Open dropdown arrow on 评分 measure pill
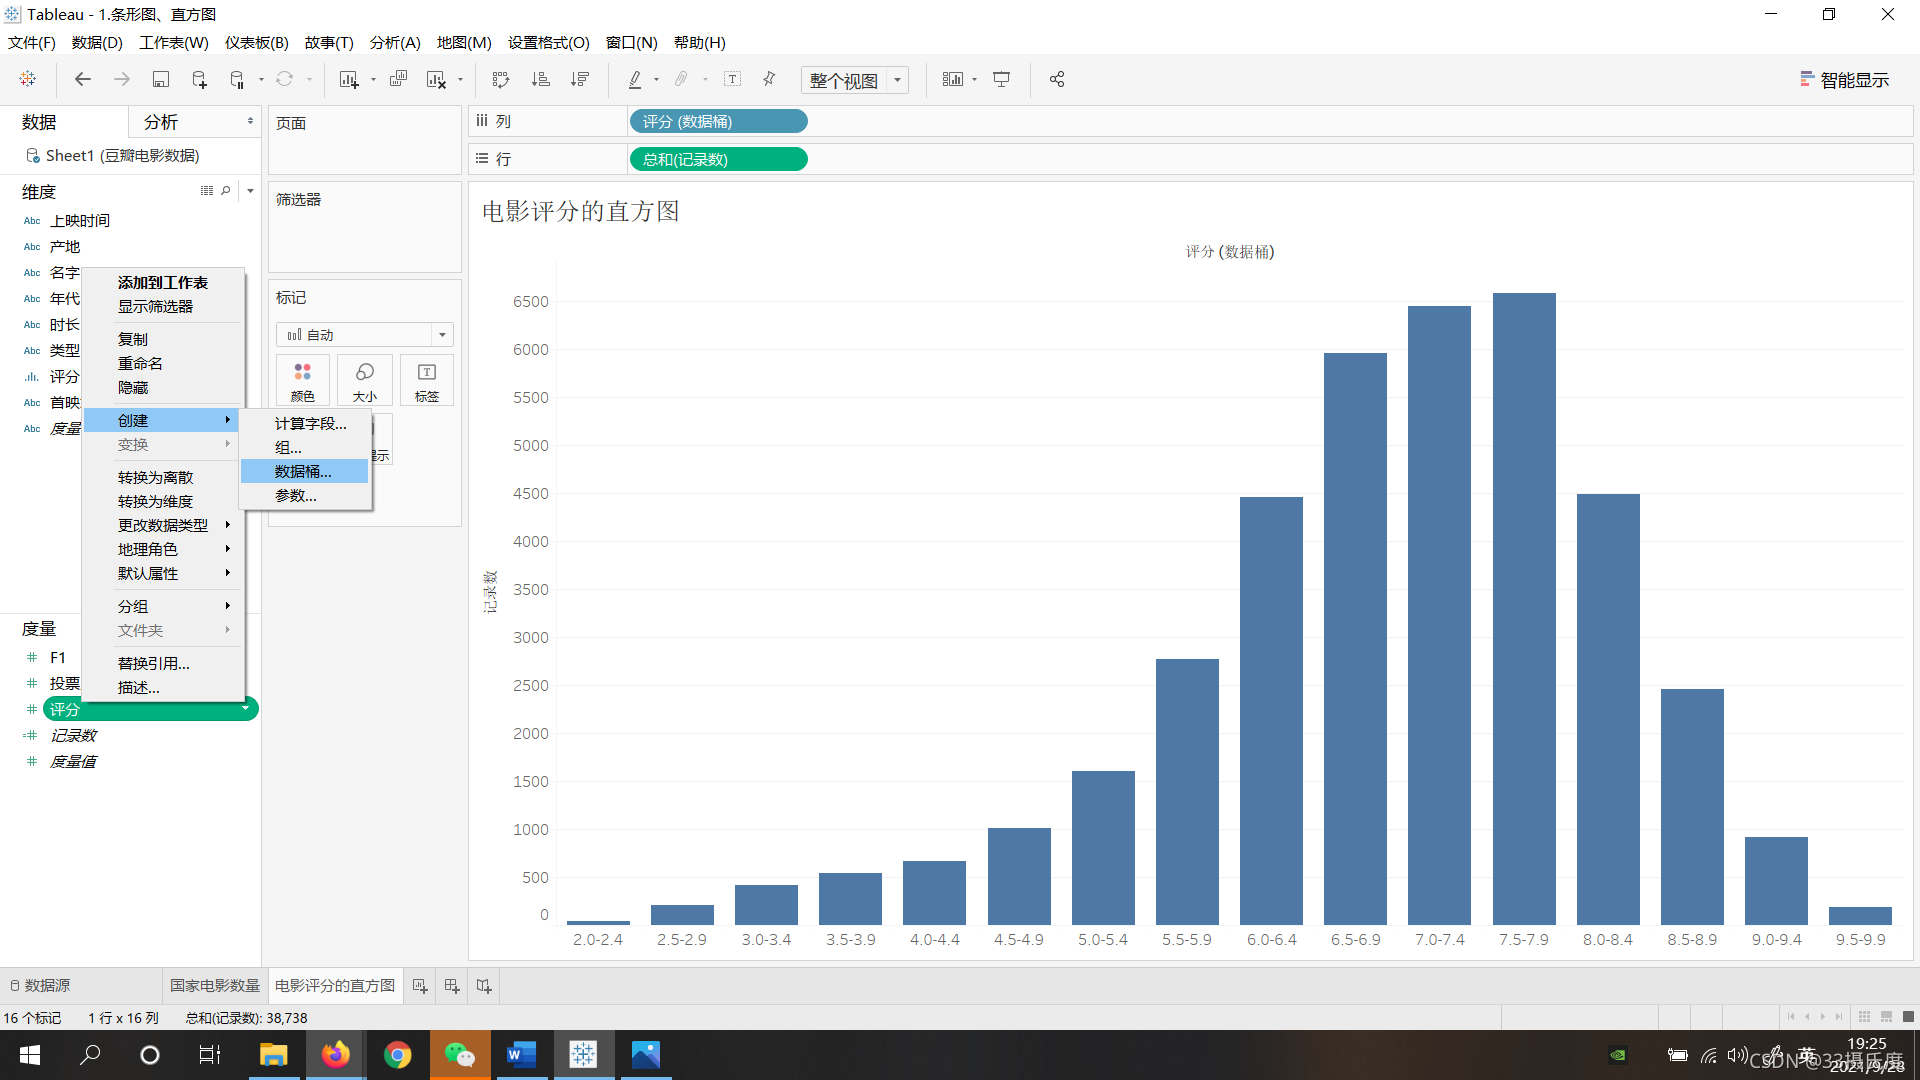The width and height of the screenshot is (1920, 1080). pyautogui.click(x=245, y=709)
